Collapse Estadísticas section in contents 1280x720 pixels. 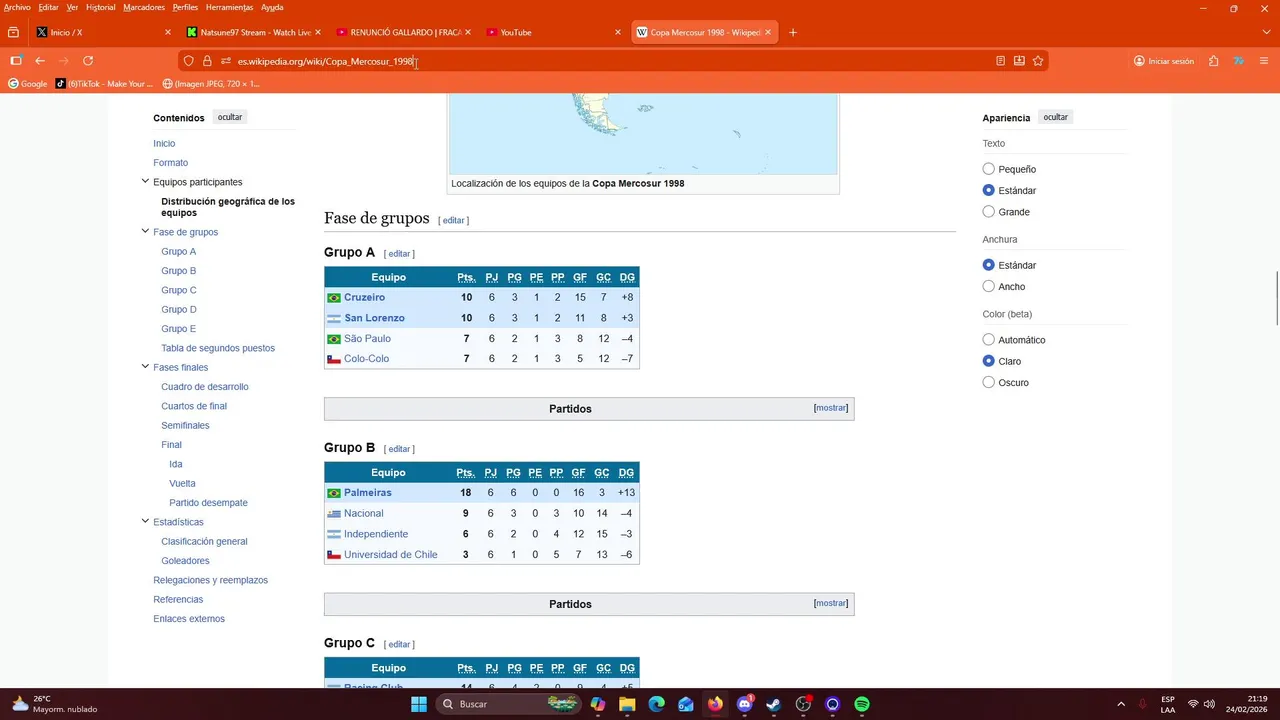[145, 522]
